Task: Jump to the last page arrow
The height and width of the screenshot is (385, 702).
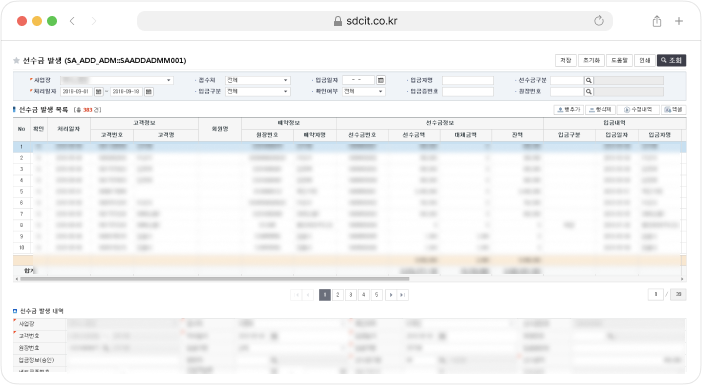Action: (x=402, y=295)
